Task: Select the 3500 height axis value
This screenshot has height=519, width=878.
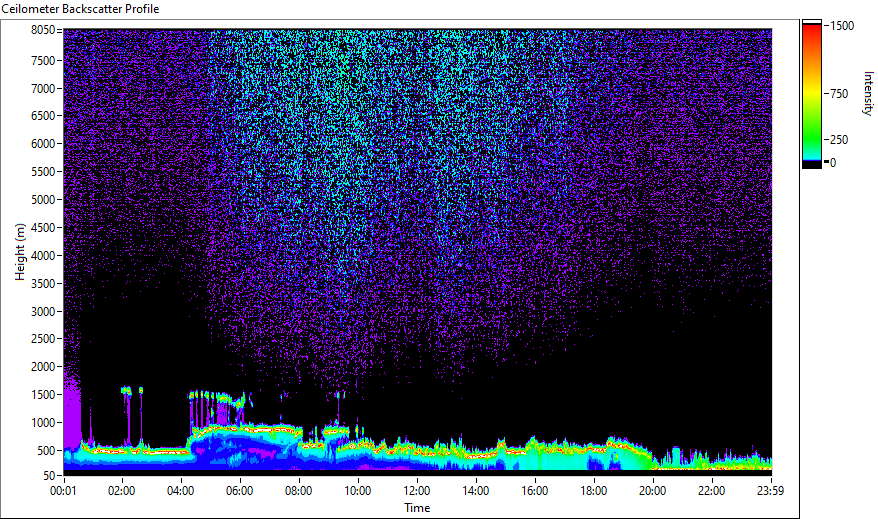Action: click(x=43, y=284)
